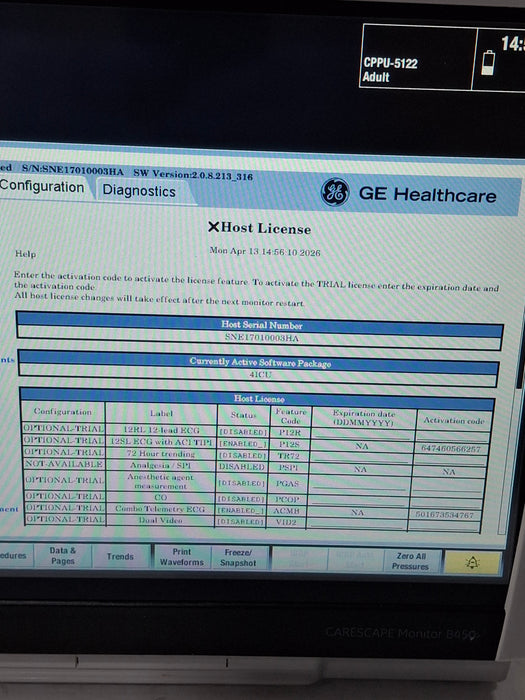This screenshot has width=525, height=700.
Task: Click the activation code field for PCOP
Action: point(446,502)
